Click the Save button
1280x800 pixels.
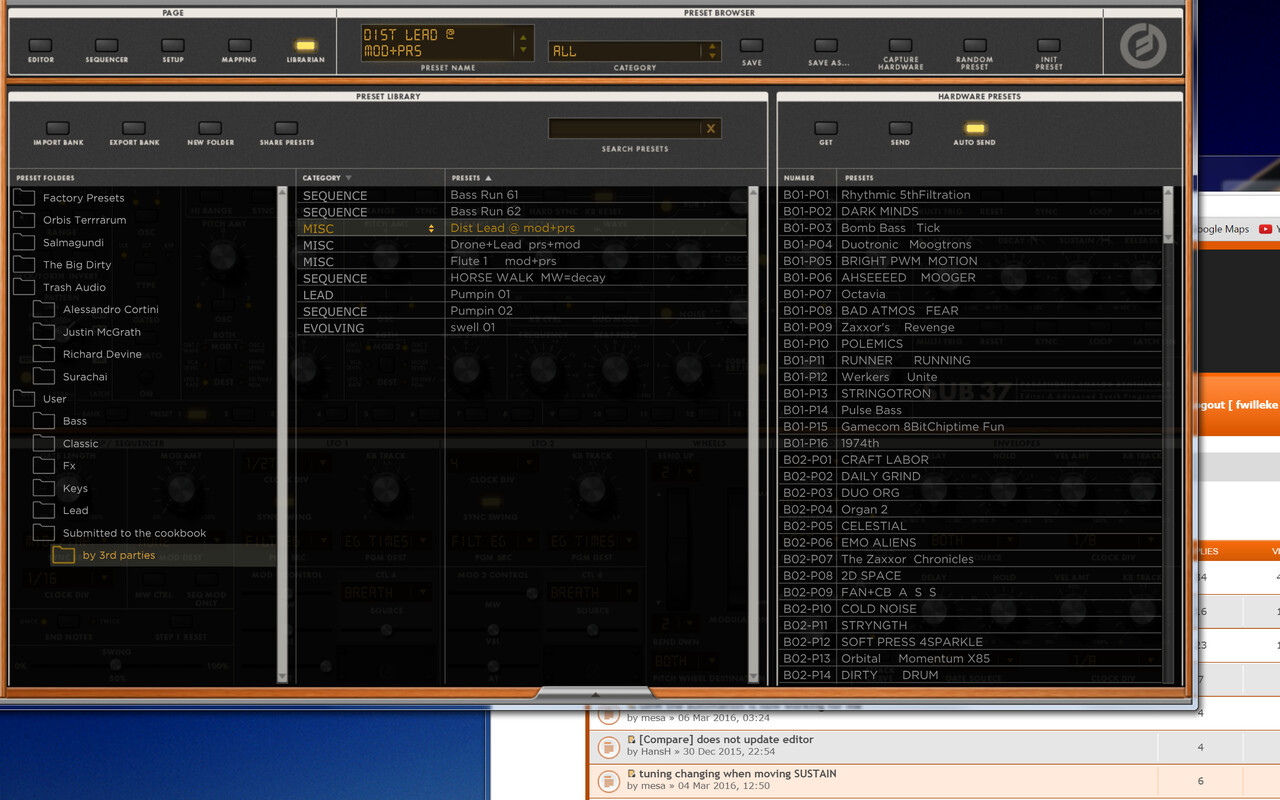click(751, 46)
